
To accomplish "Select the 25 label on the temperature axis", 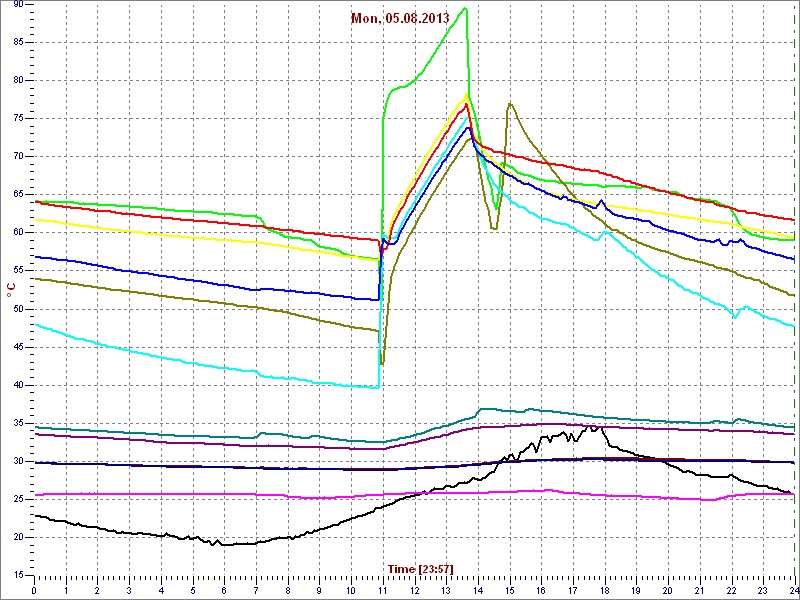I will point(17,499).
